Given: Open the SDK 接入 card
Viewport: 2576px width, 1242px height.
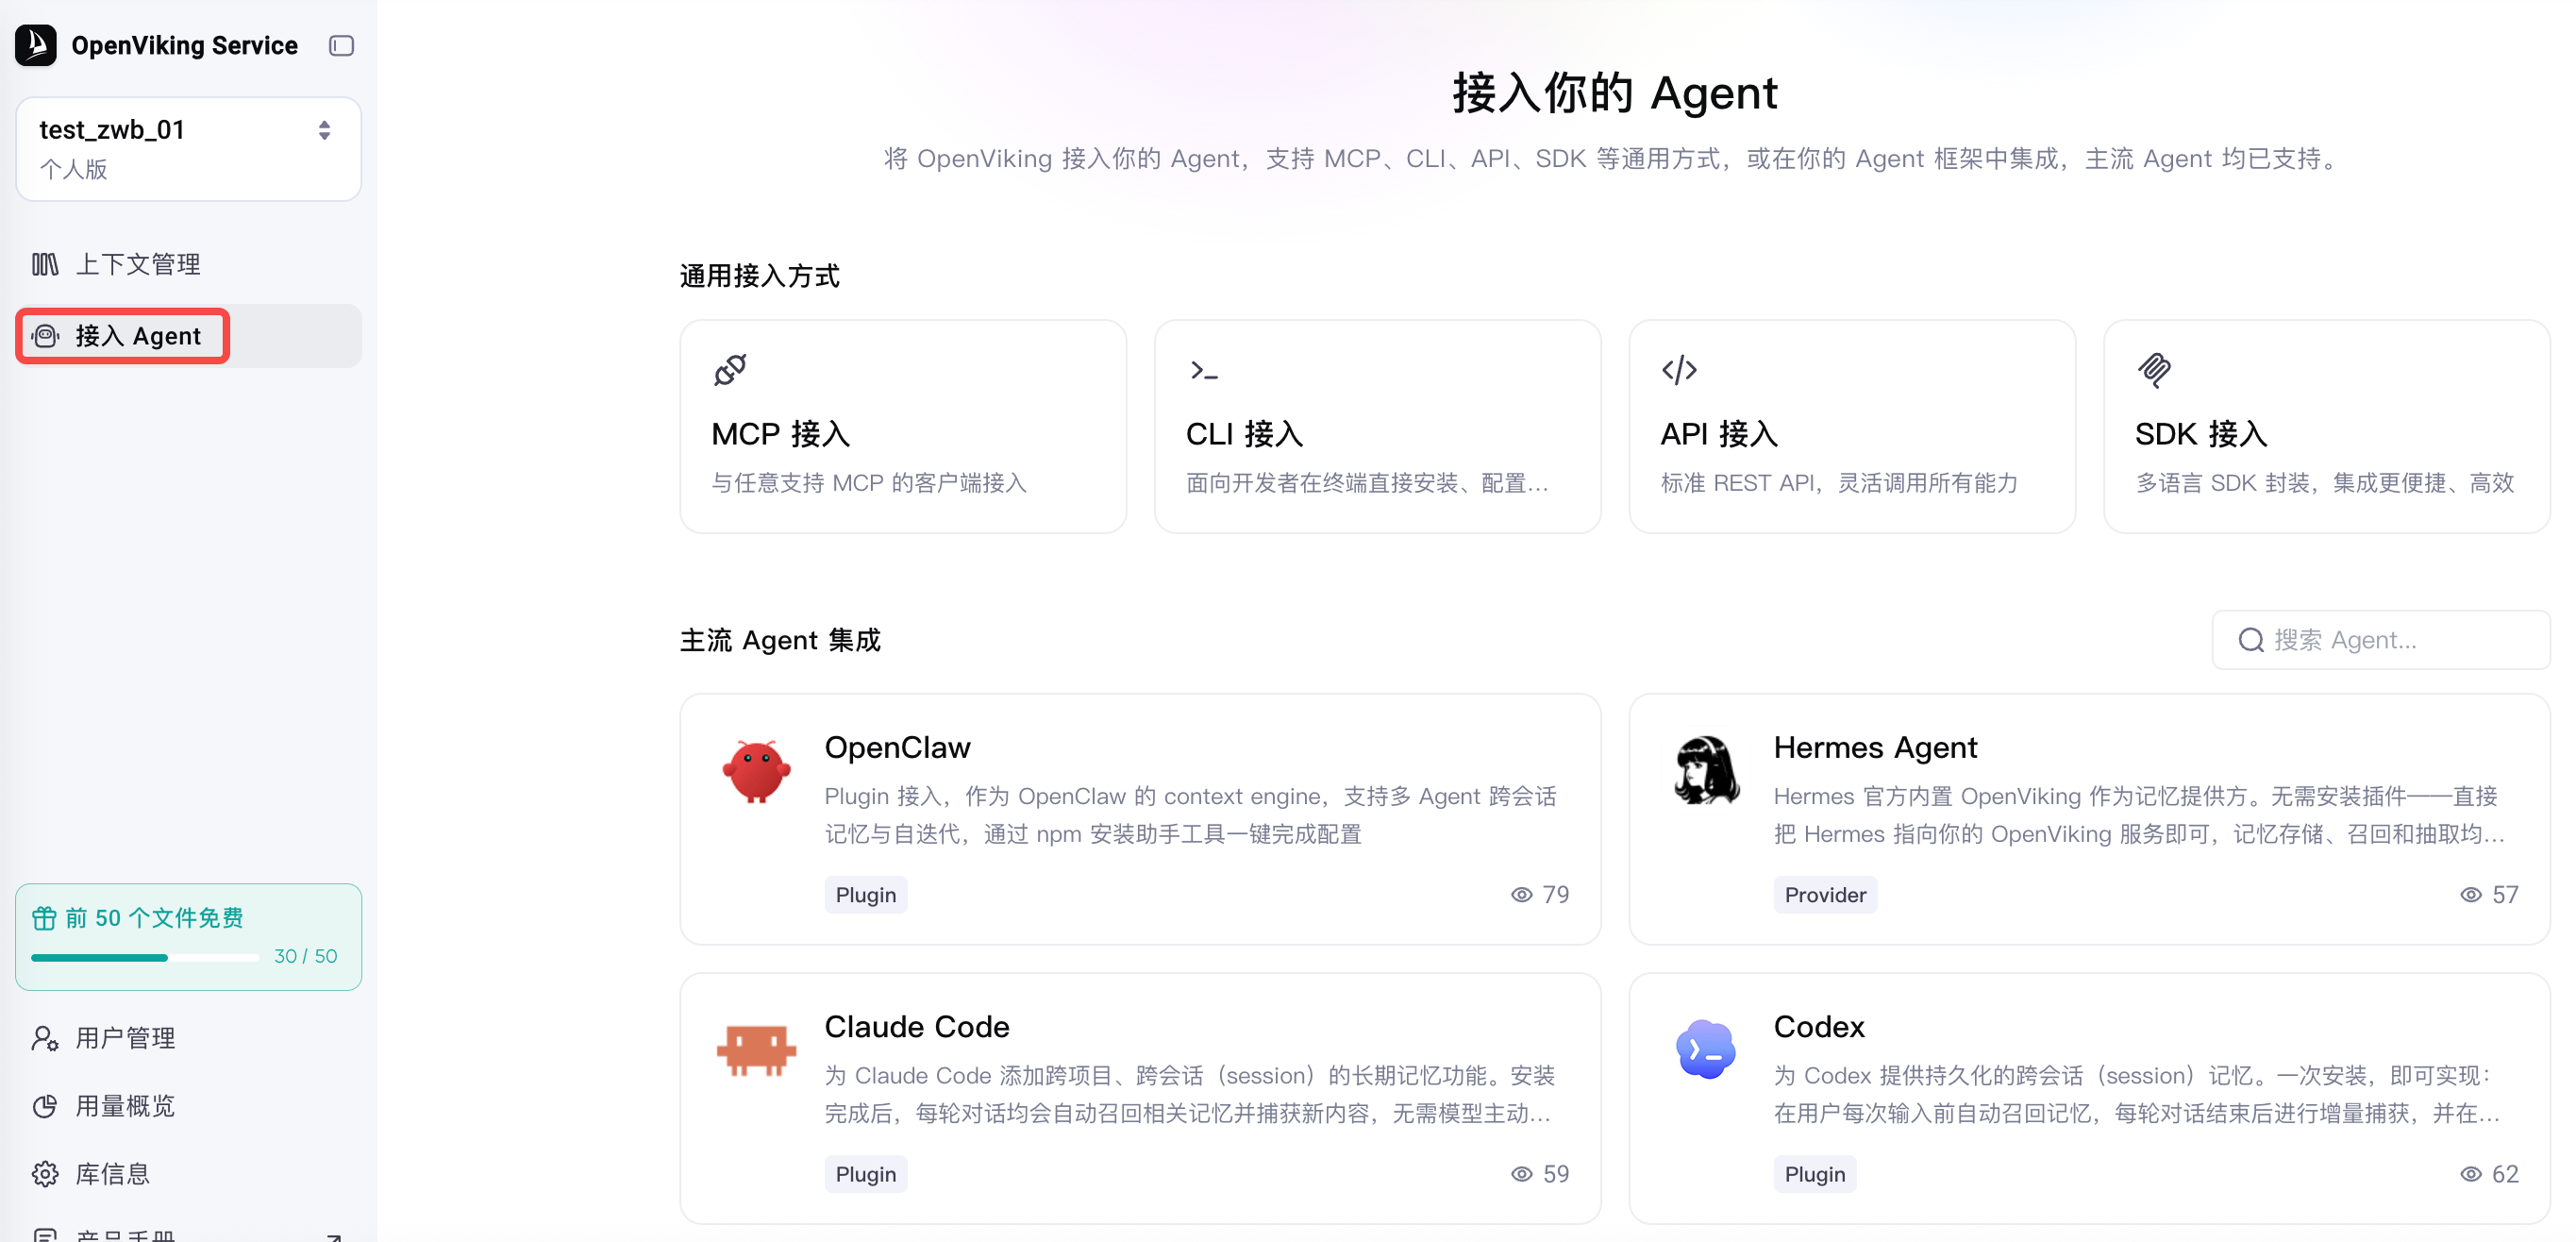Looking at the screenshot, I should click(2327, 427).
